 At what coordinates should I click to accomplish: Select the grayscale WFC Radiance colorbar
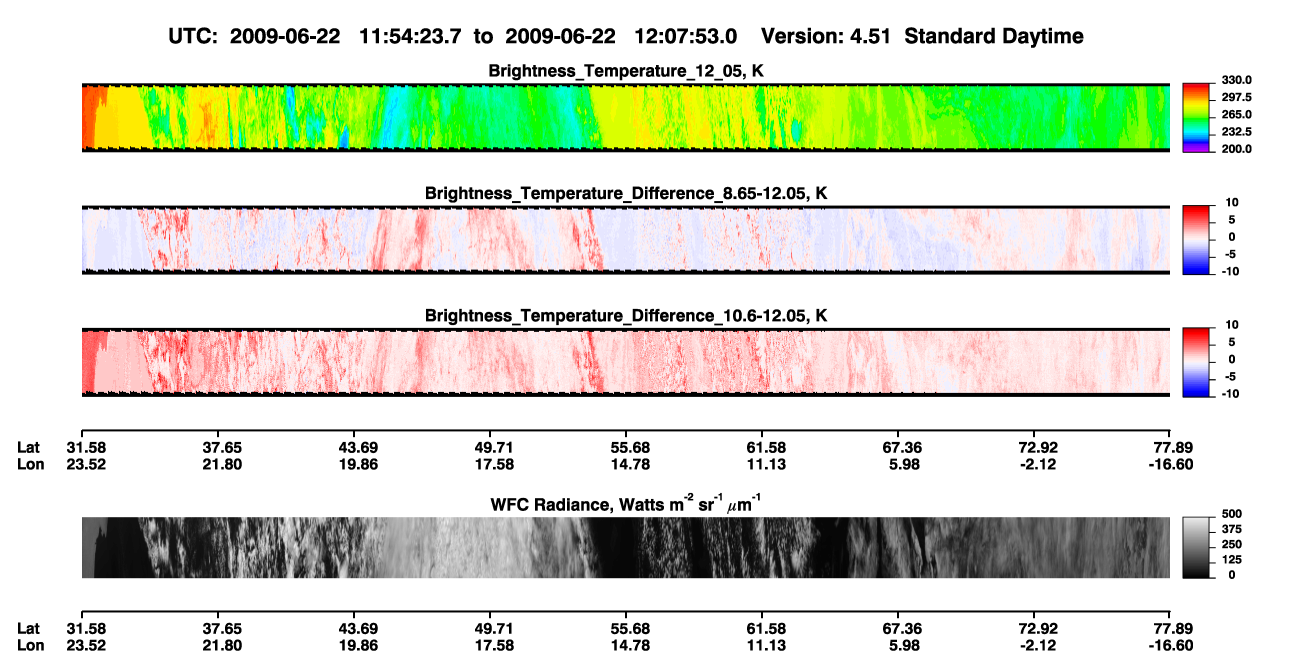point(1196,547)
